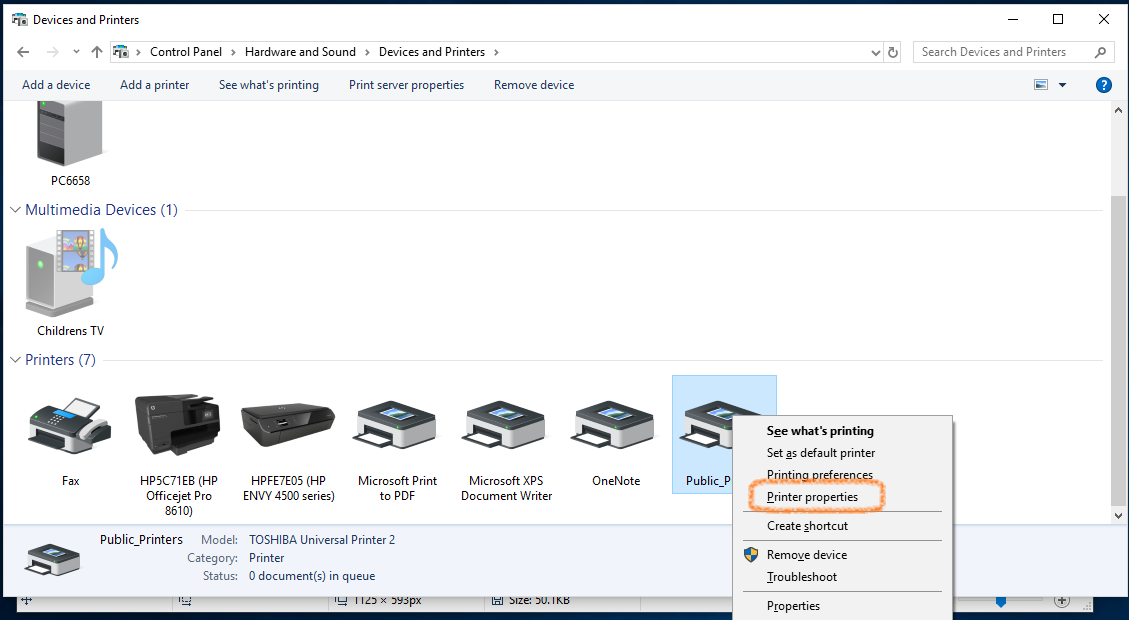This screenshot has height=620, width=1129.
Task: Refresh the view with the refresh icon
Action: point(893,51)
